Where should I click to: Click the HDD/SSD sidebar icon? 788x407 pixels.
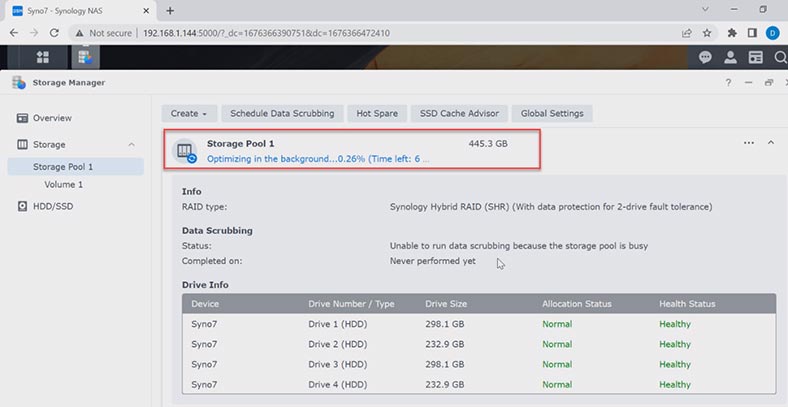(22, 207)
